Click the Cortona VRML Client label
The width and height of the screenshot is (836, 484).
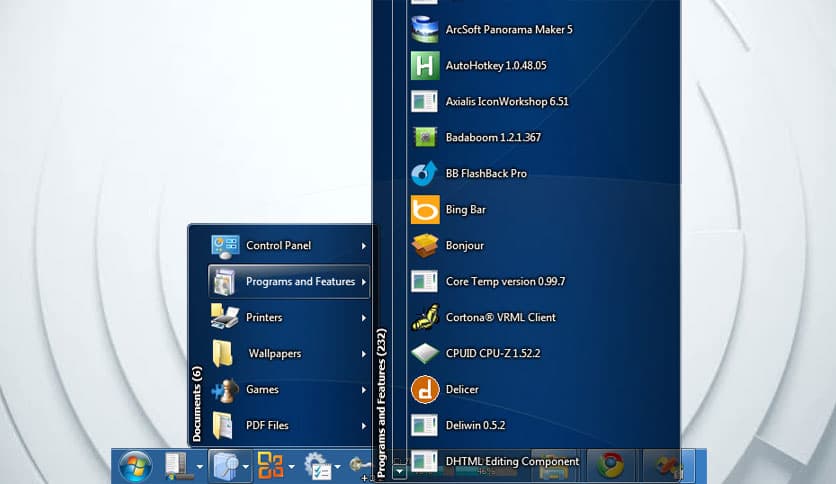pos(501,318)
